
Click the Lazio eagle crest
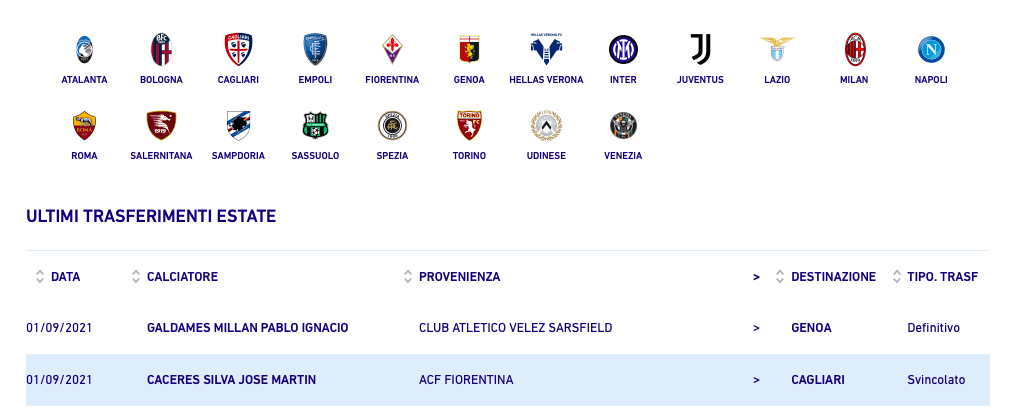point(777,49)
